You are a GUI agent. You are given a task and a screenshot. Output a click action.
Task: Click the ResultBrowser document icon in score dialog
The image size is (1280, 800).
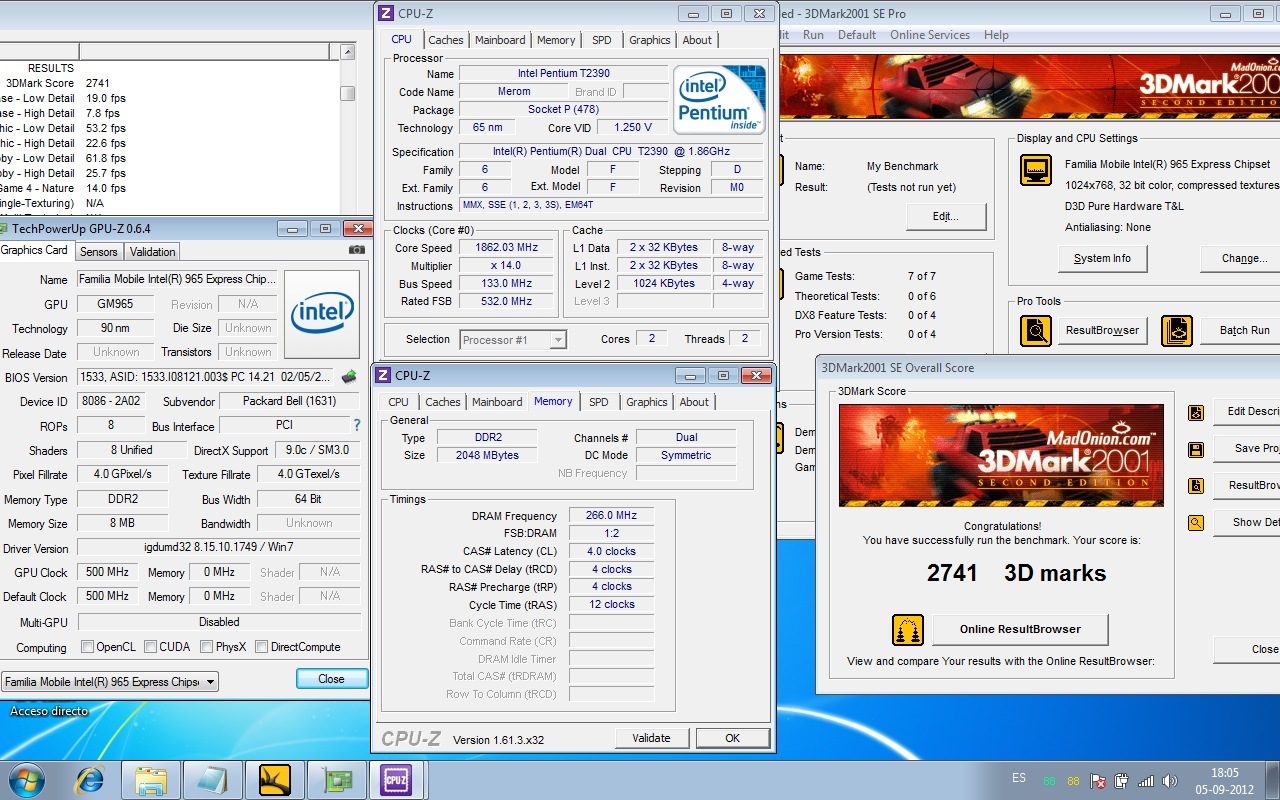1195,486
